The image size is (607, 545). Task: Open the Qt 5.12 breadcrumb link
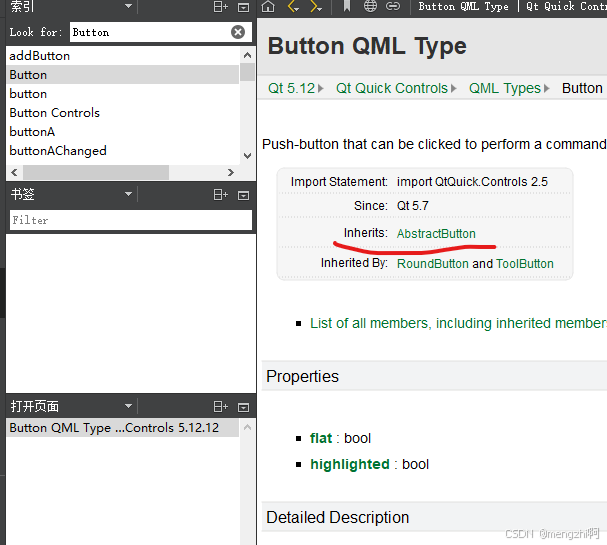pos(291,88)
